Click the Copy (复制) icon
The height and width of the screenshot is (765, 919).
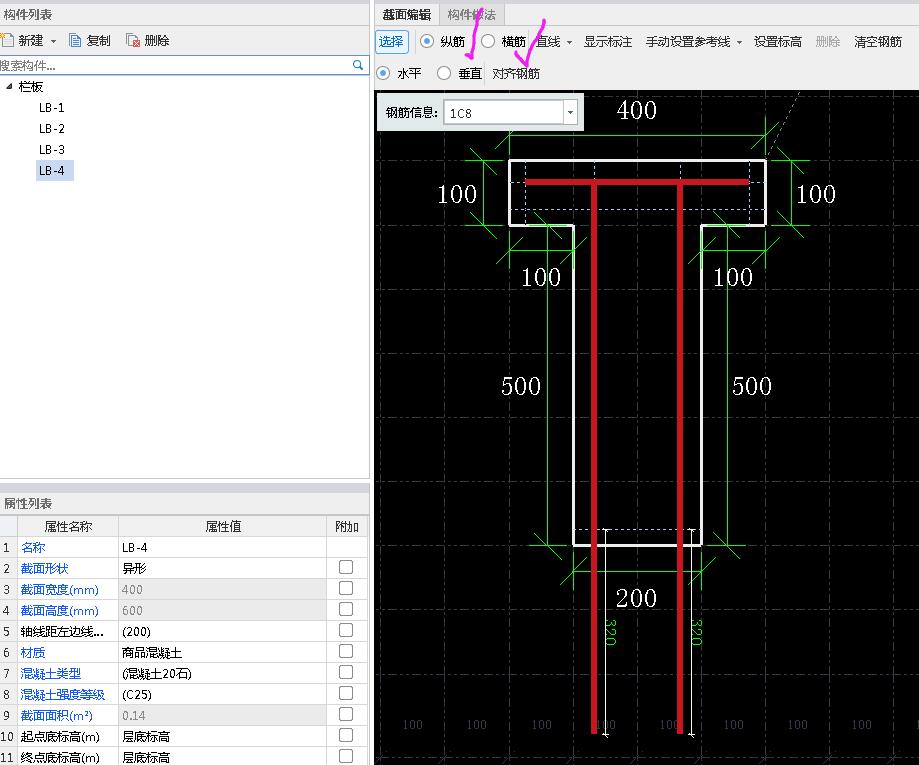click(76, 41)
